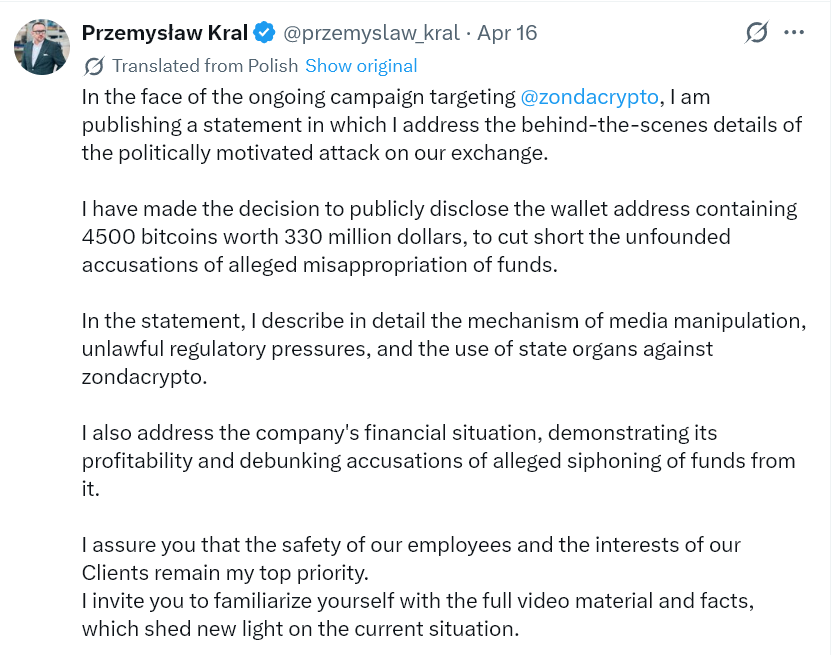Open the @zondacrypto mention link
Viewport: 837px width, 655px height.
pyautogui.click(x=589, y=97)
